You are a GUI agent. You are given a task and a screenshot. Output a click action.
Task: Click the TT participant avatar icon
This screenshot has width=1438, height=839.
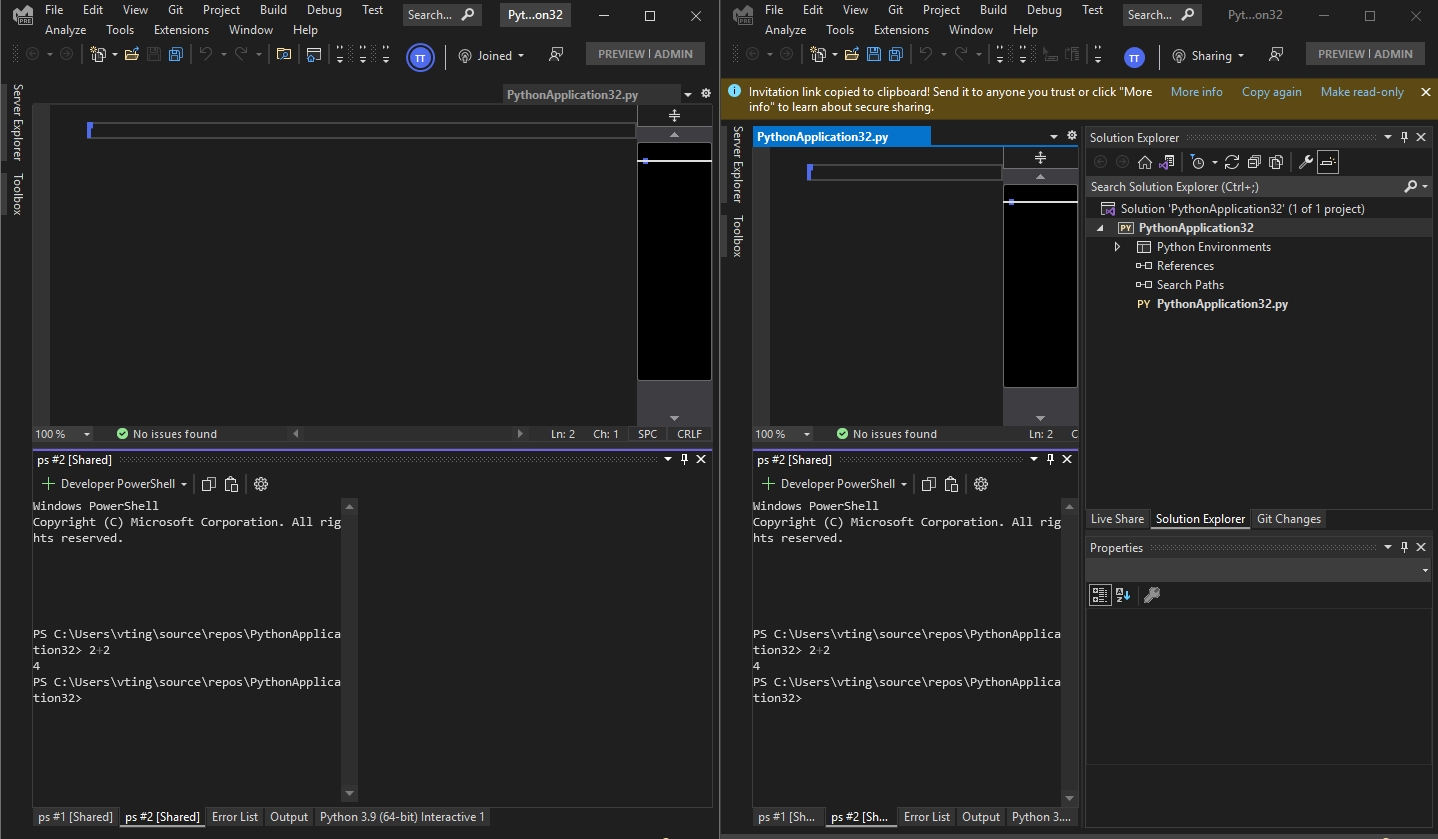tap(419, 56)
